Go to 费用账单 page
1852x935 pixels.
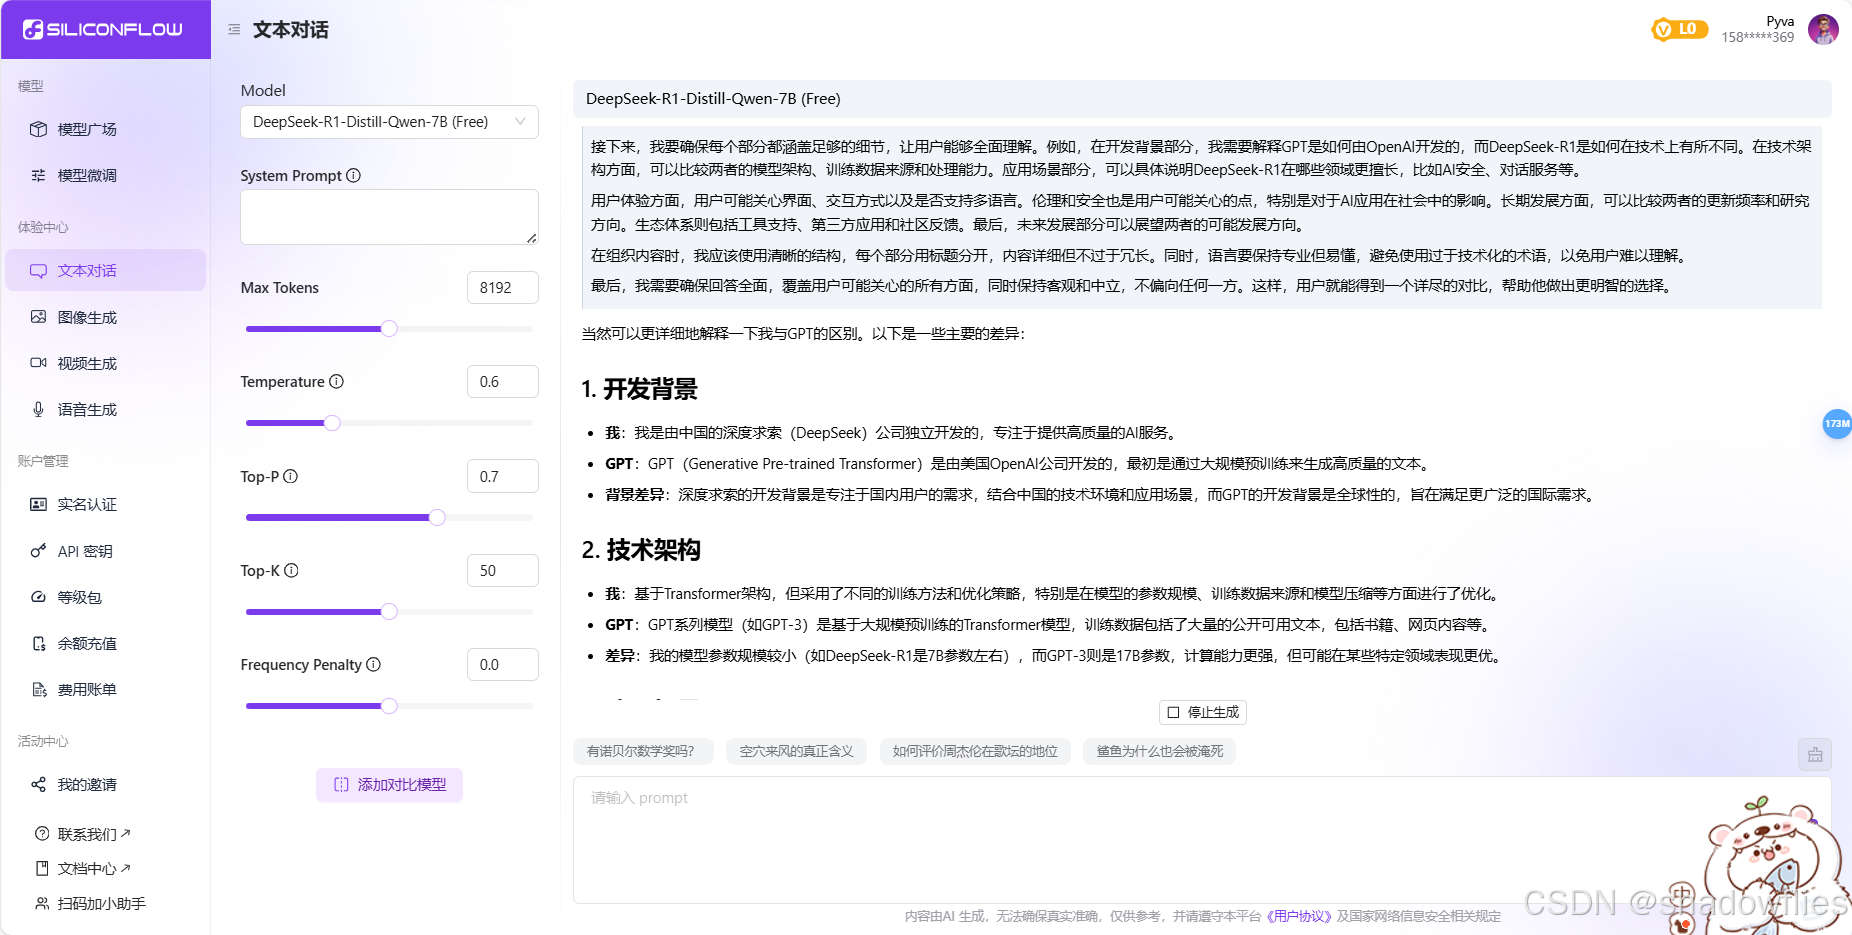click(x=105, y=689)
